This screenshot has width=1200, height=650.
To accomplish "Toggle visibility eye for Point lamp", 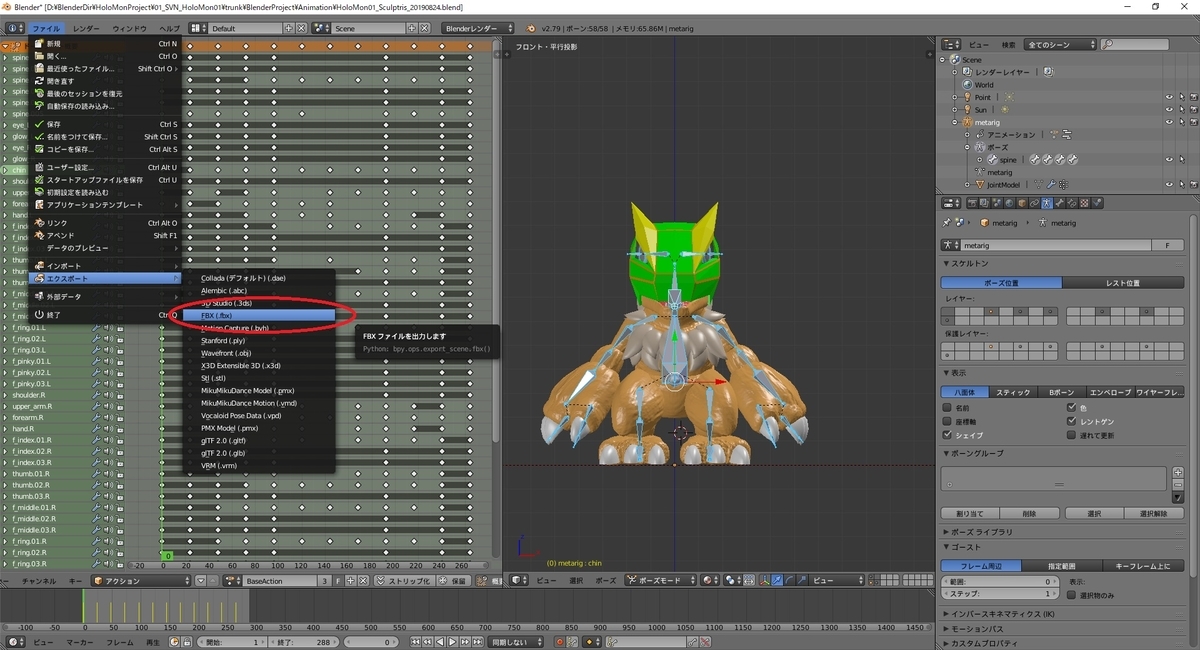I will point(1169,97).
